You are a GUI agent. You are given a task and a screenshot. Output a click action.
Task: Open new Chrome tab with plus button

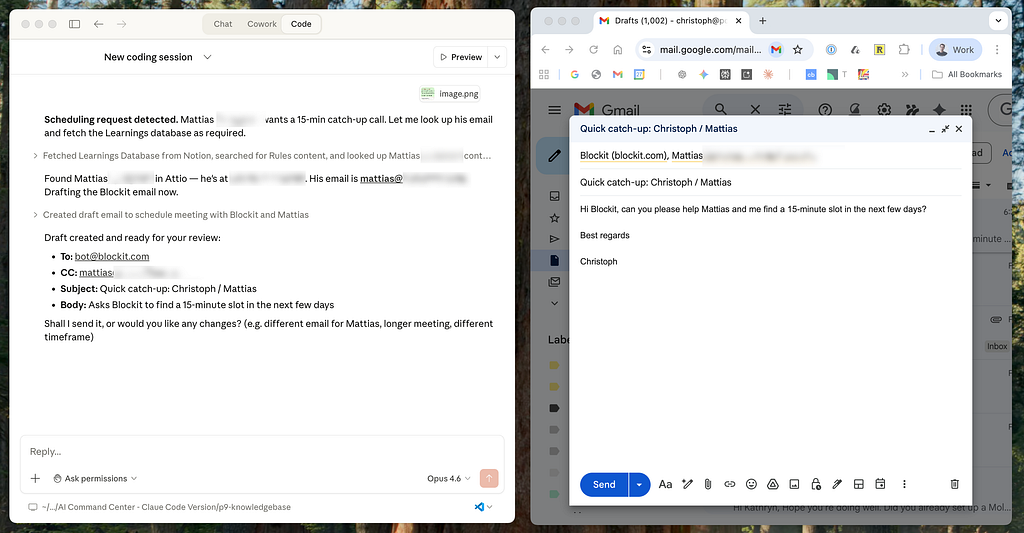(762, 21)
